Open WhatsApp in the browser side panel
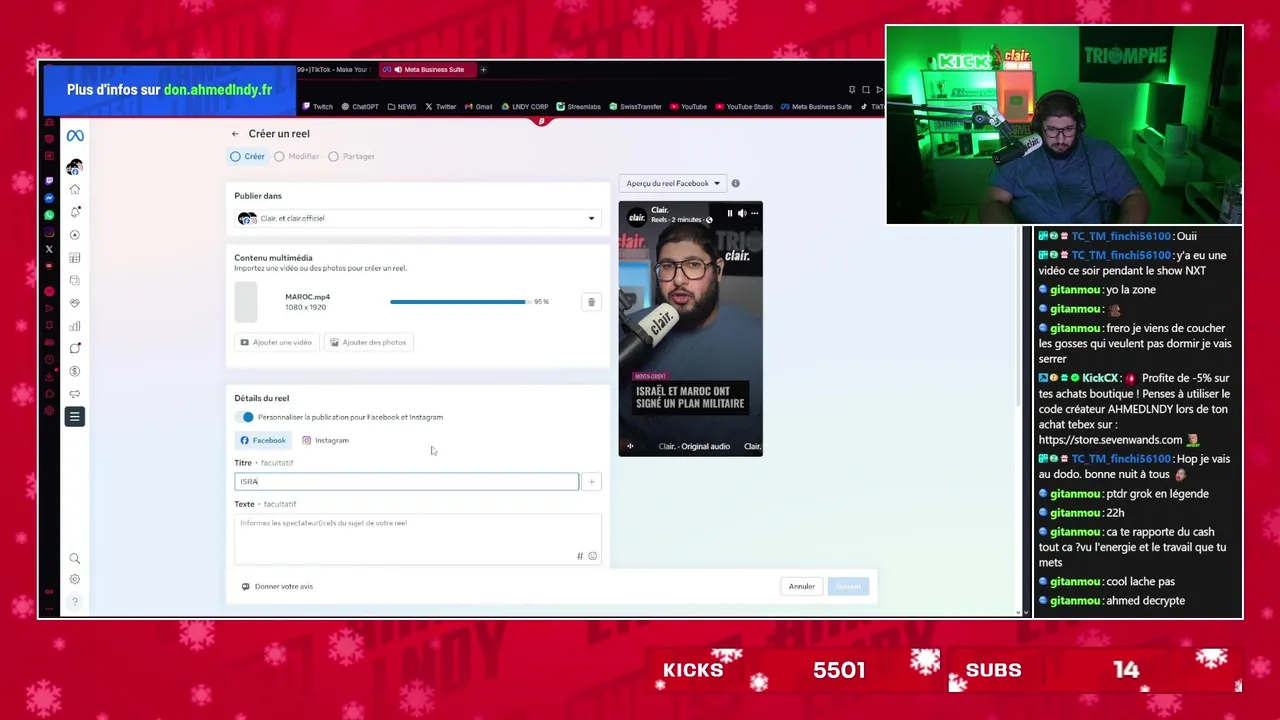The height and width of the screenshot is (720, 1280). click(x=49, y=215)
